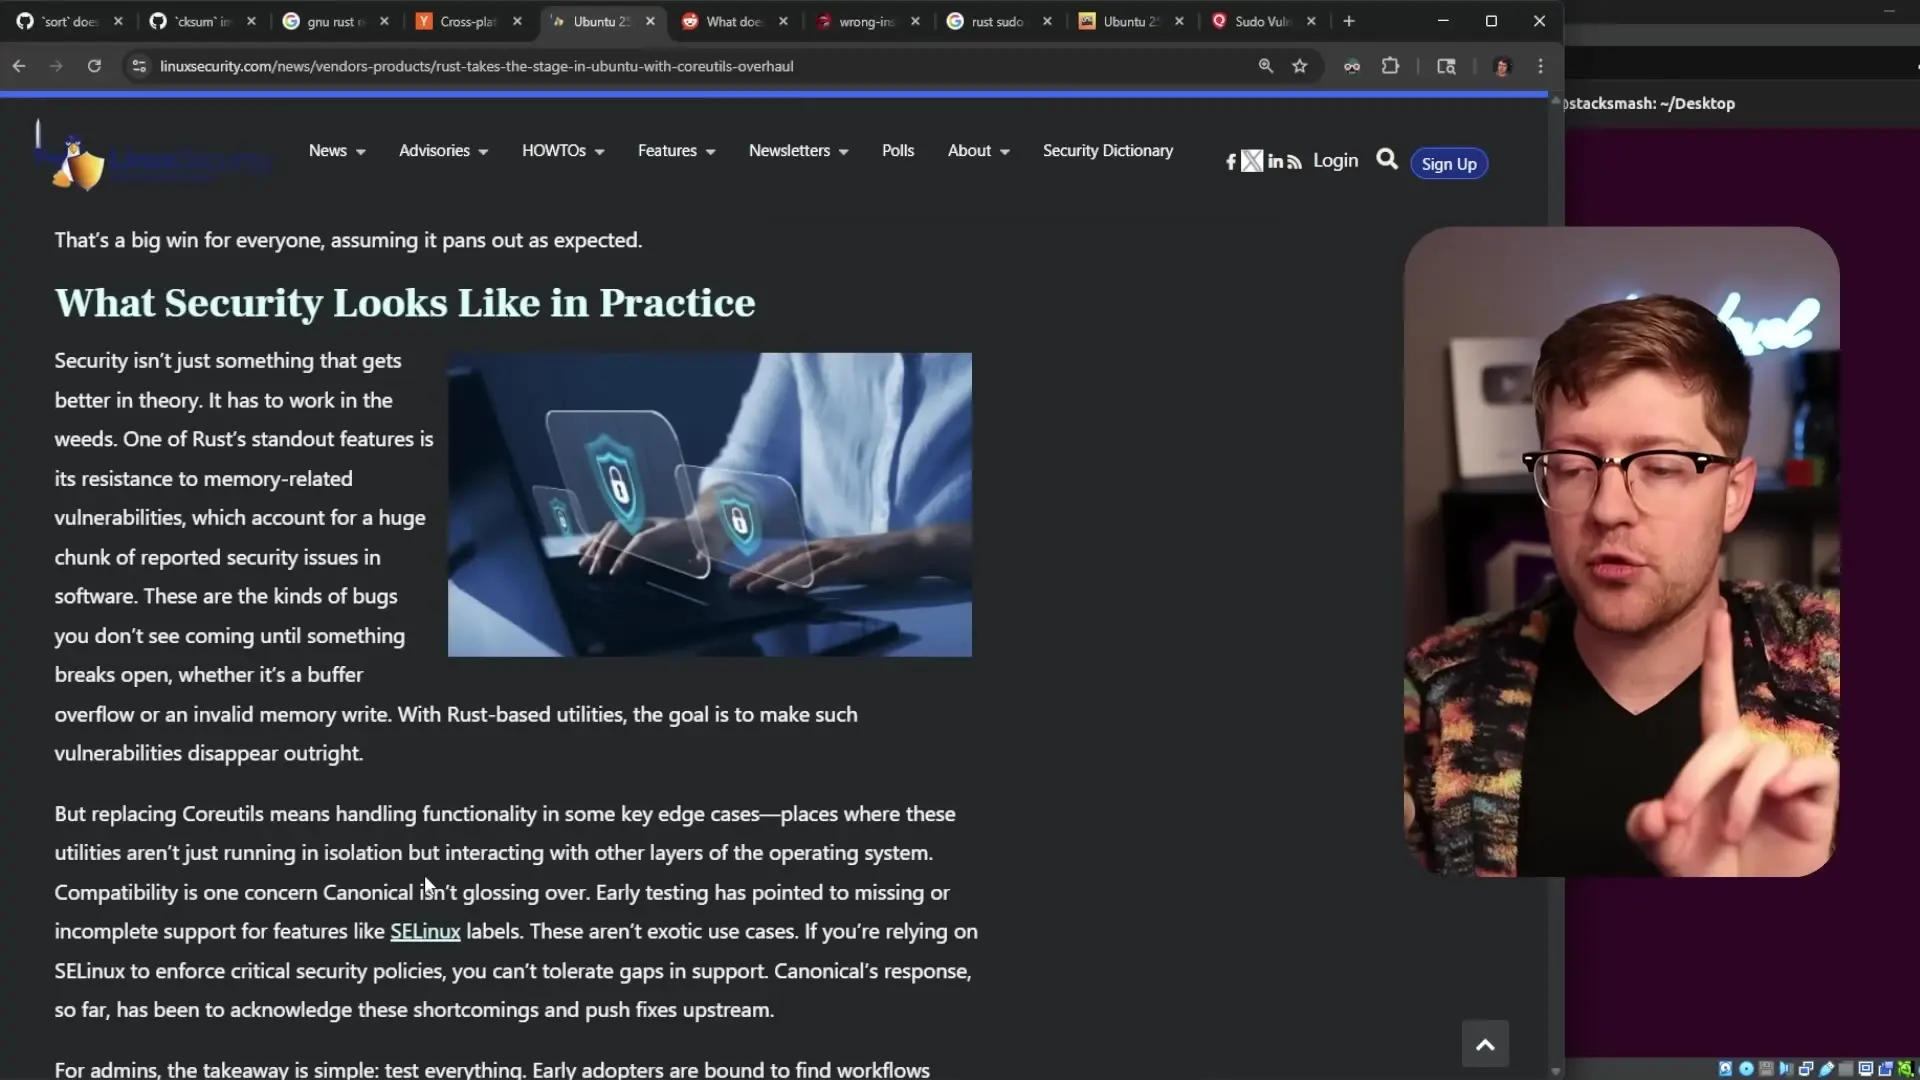The image size is (1920, 1080).
Task: Open the X (Twitter) social icon
Action: (x=1252, y=161)
